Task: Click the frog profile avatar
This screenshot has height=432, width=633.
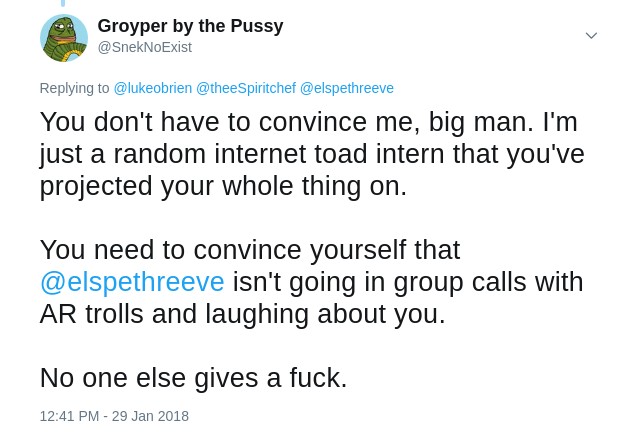Action: click(x=63, y=38)
